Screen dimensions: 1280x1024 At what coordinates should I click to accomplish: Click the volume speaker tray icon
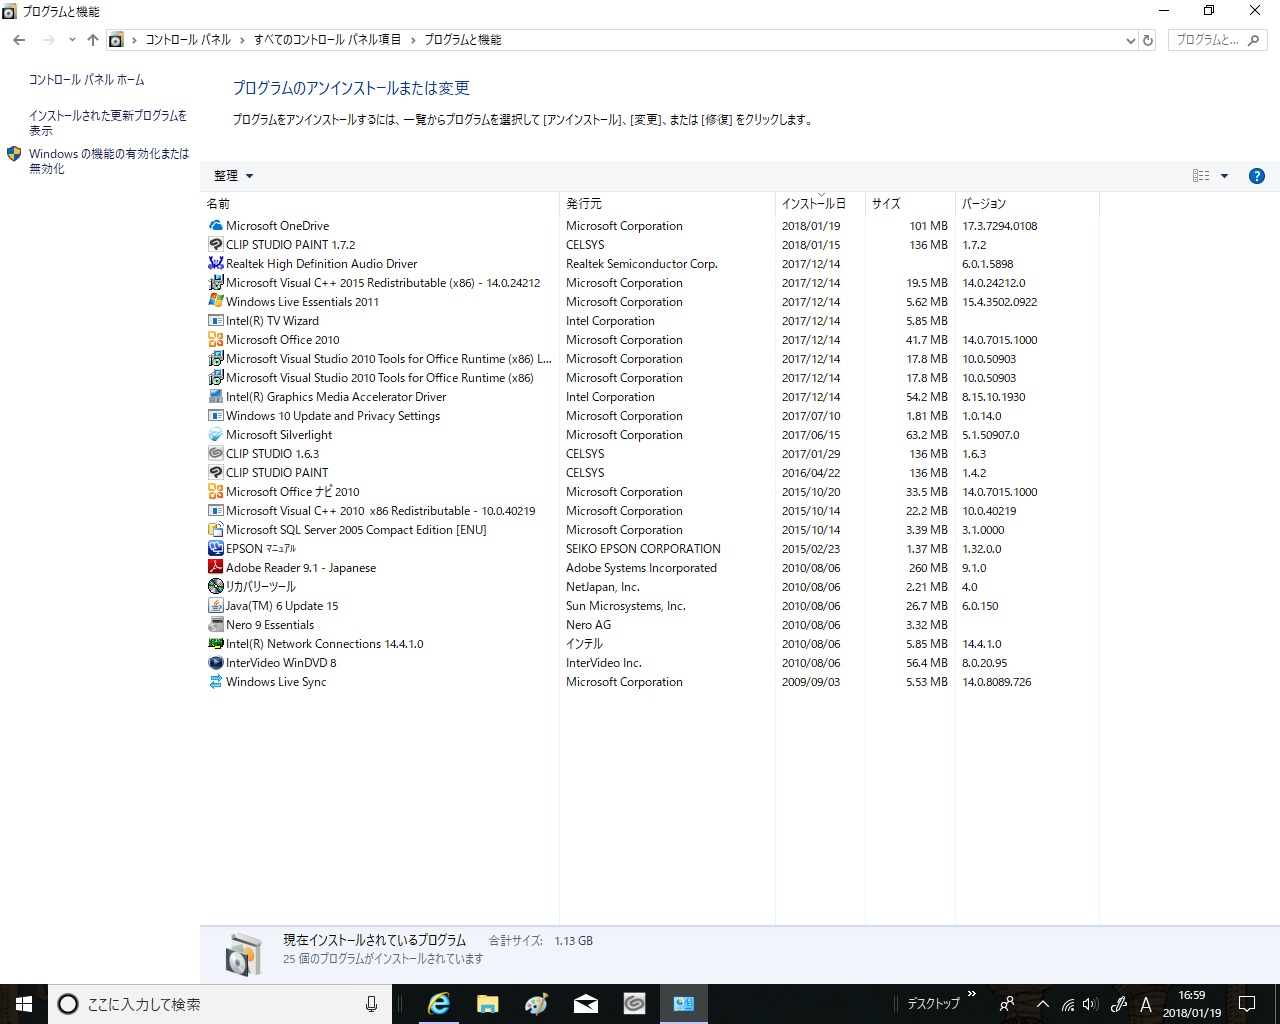(x=1090, y=1004)
